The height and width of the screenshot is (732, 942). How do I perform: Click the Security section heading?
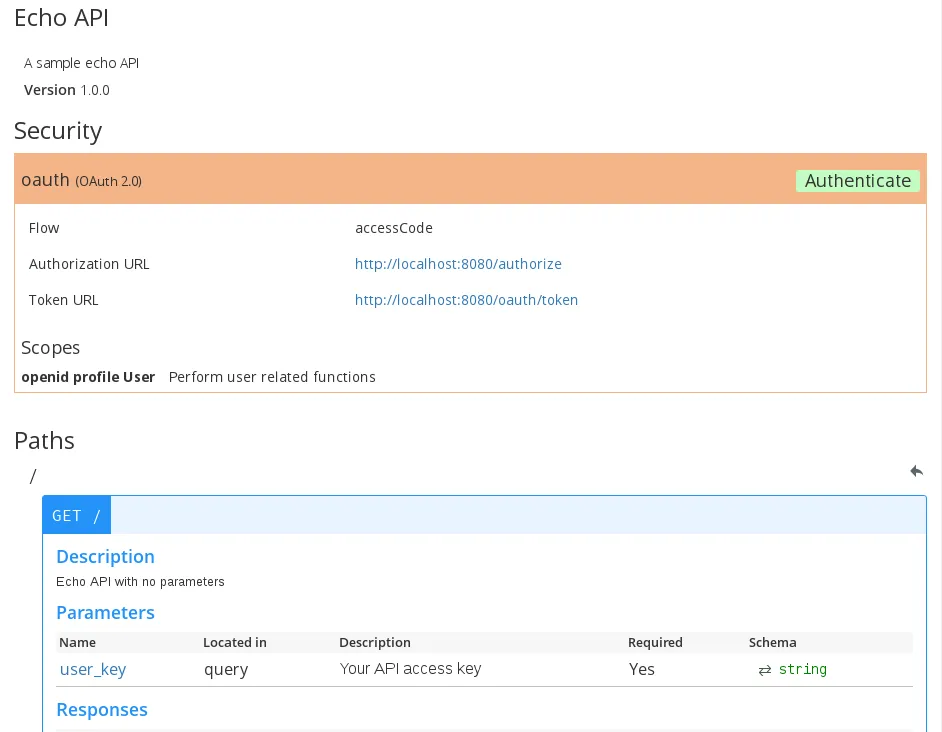pos(58,130)
